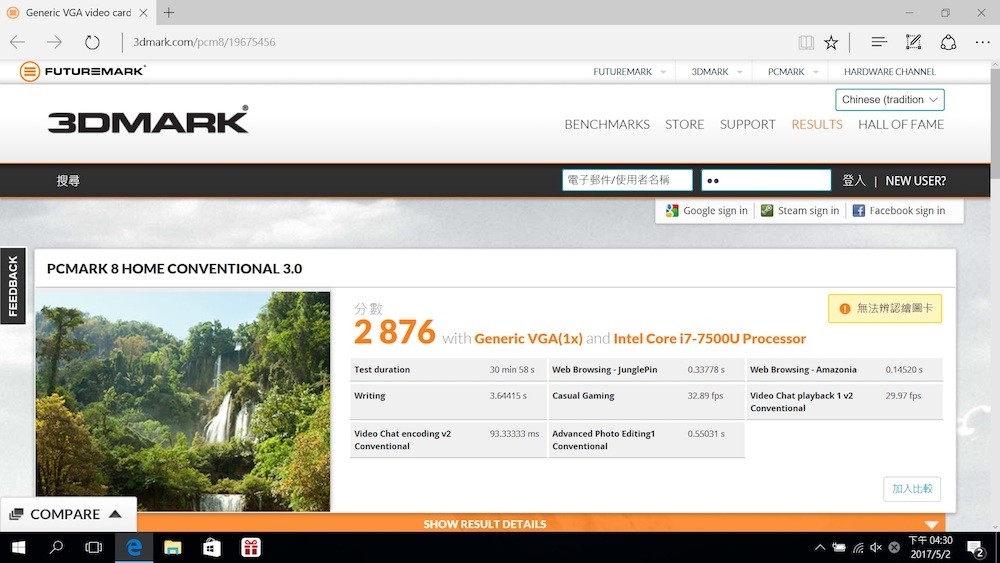The width and height of the screenshot is (1000, 563).
Task: Click the score value 2 876
Action: click(395, 332)
